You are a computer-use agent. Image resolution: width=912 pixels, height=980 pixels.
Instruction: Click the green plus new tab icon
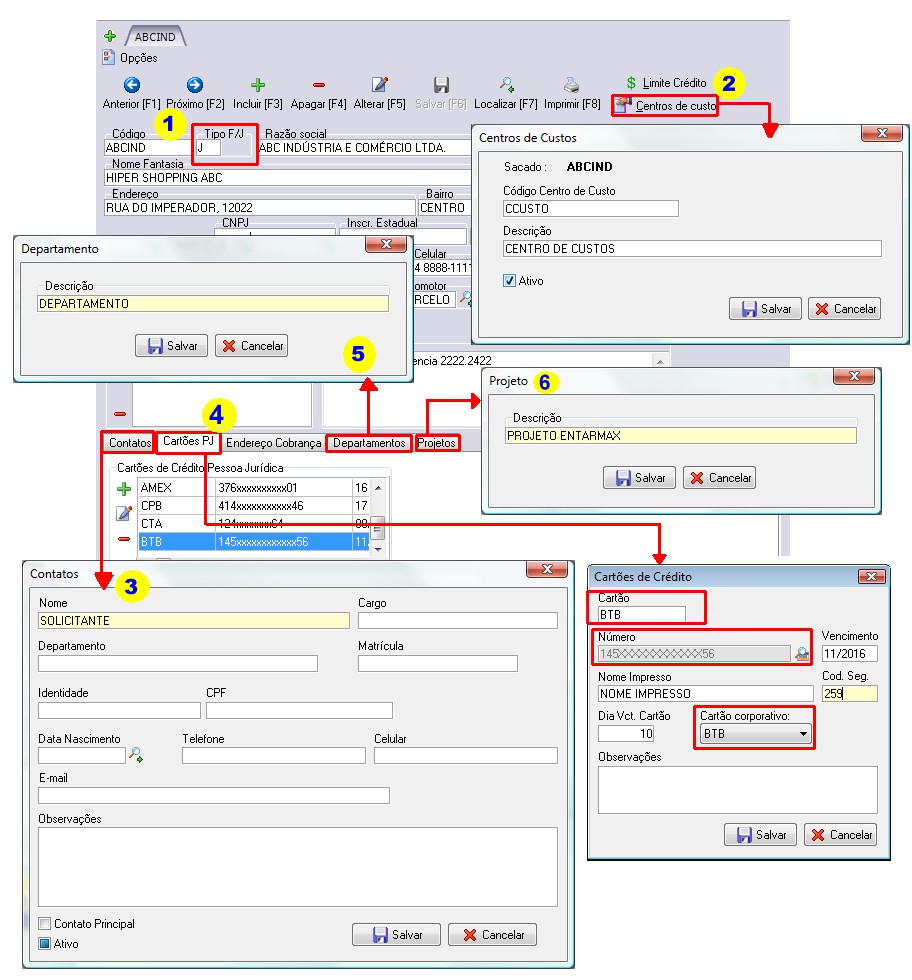tap(110, 36)
